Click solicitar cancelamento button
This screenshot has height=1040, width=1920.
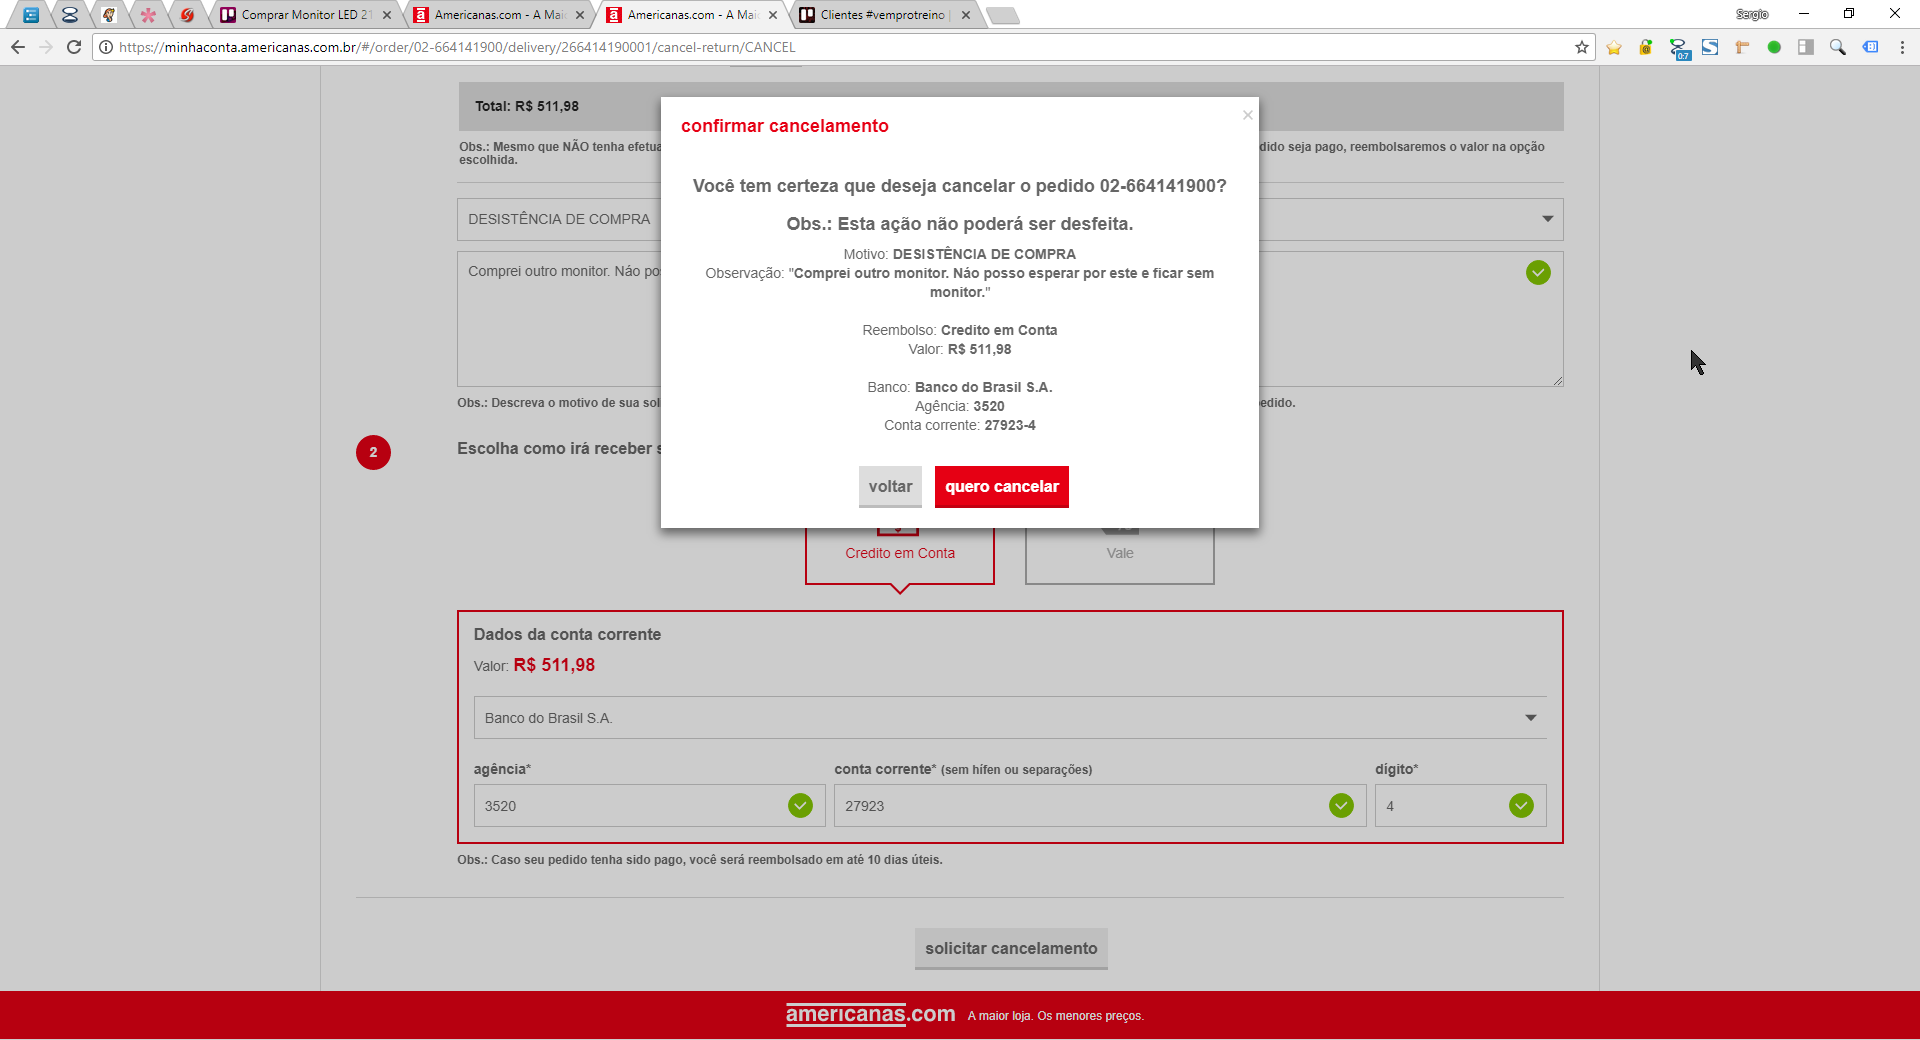(1011, 949)
